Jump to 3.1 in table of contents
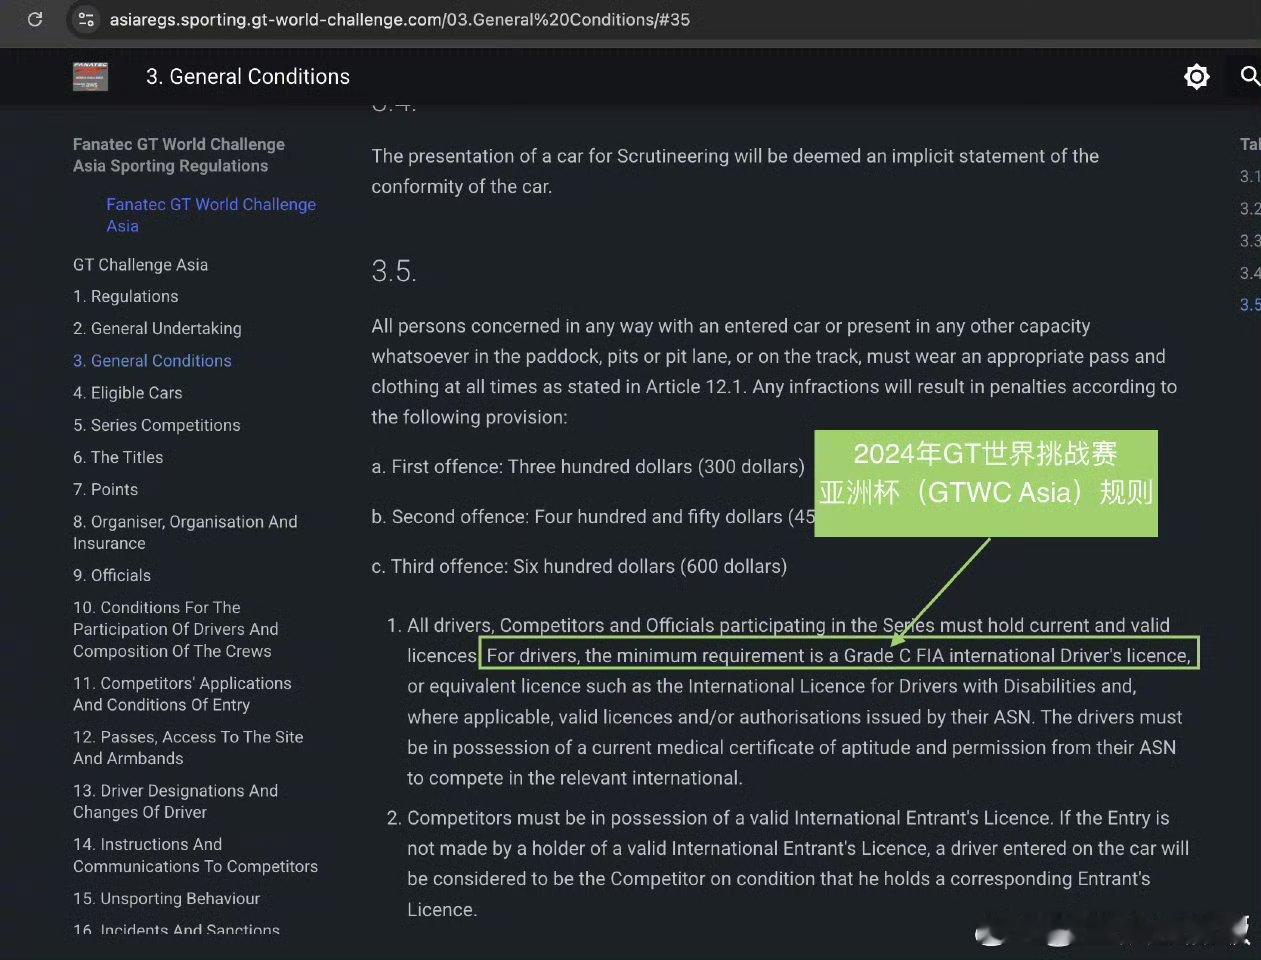 (x=1250, y=176)
